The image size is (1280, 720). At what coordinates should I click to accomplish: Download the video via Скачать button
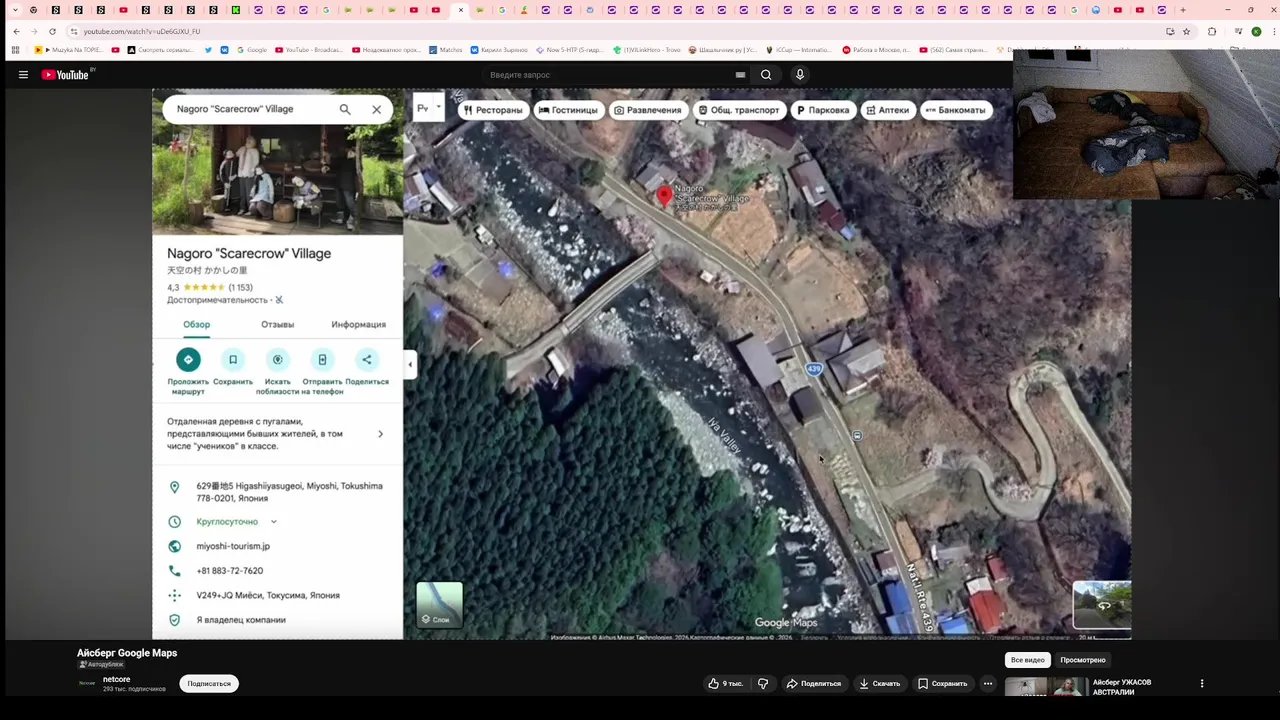click(879, 684)
